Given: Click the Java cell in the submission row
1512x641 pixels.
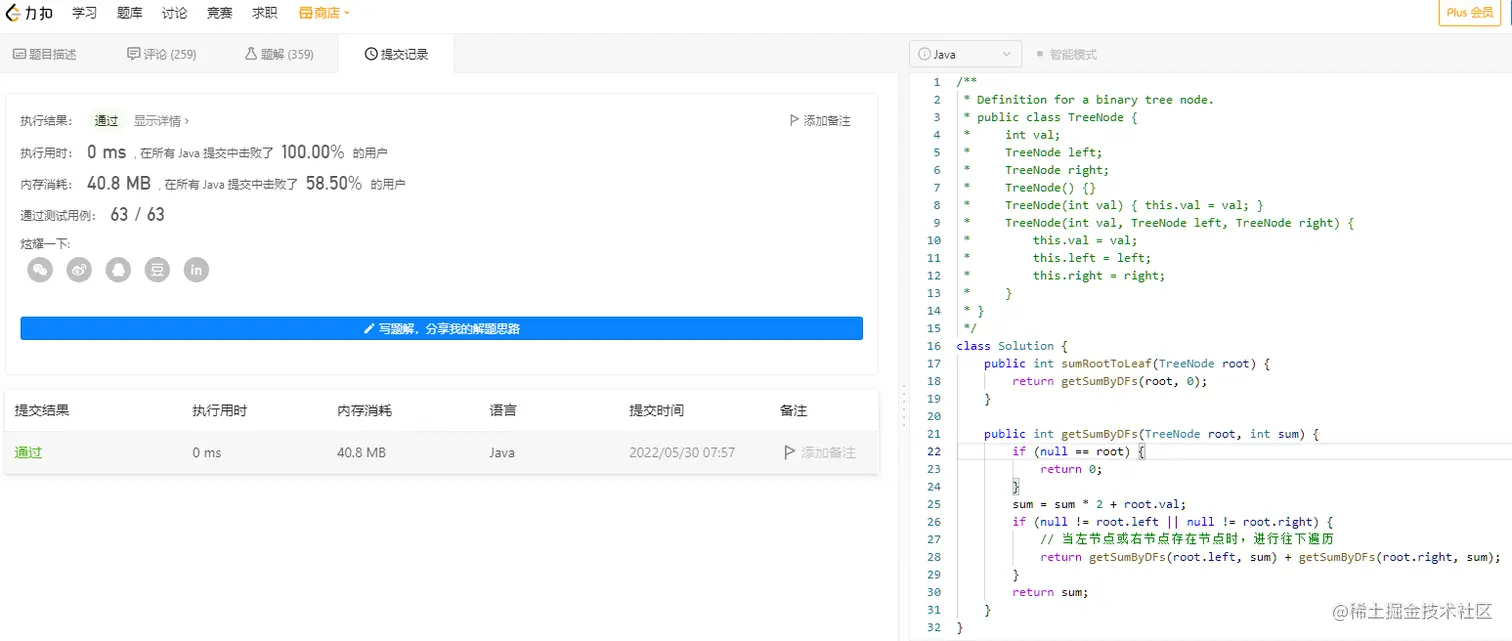Looking at the screenshot, I should [x=502, y=452].
